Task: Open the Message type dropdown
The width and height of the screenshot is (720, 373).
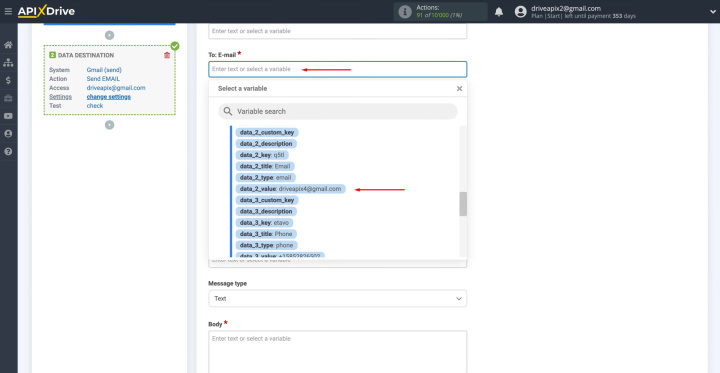Action: click(338, 299)
